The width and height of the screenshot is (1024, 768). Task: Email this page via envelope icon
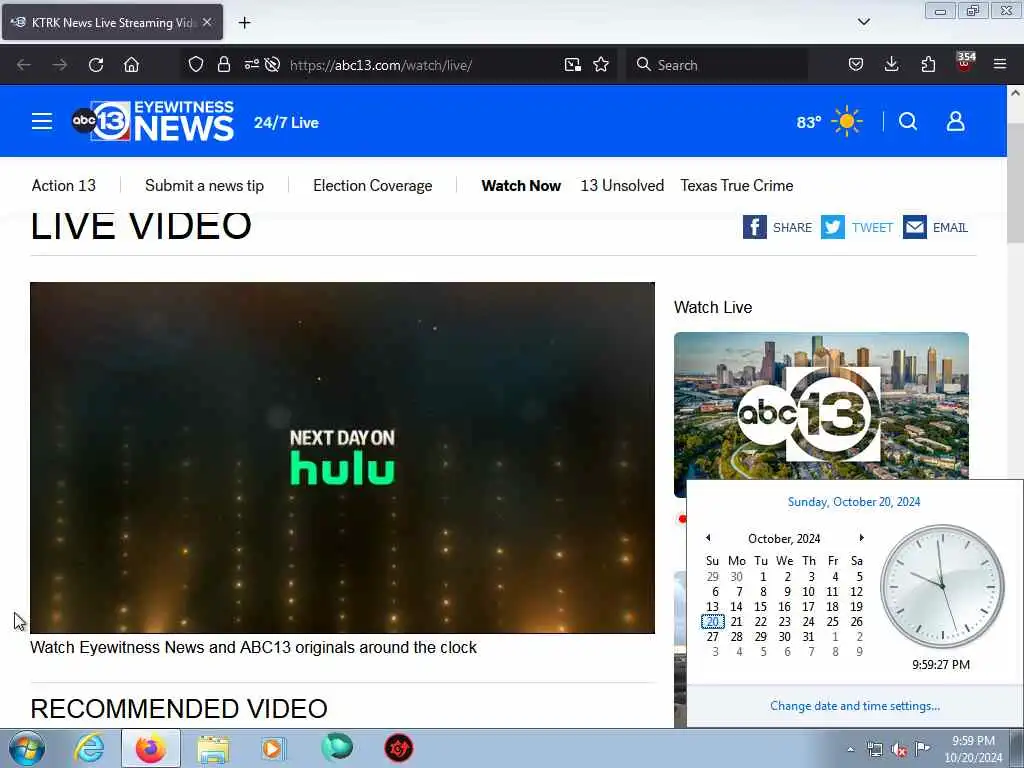[915, 227]
